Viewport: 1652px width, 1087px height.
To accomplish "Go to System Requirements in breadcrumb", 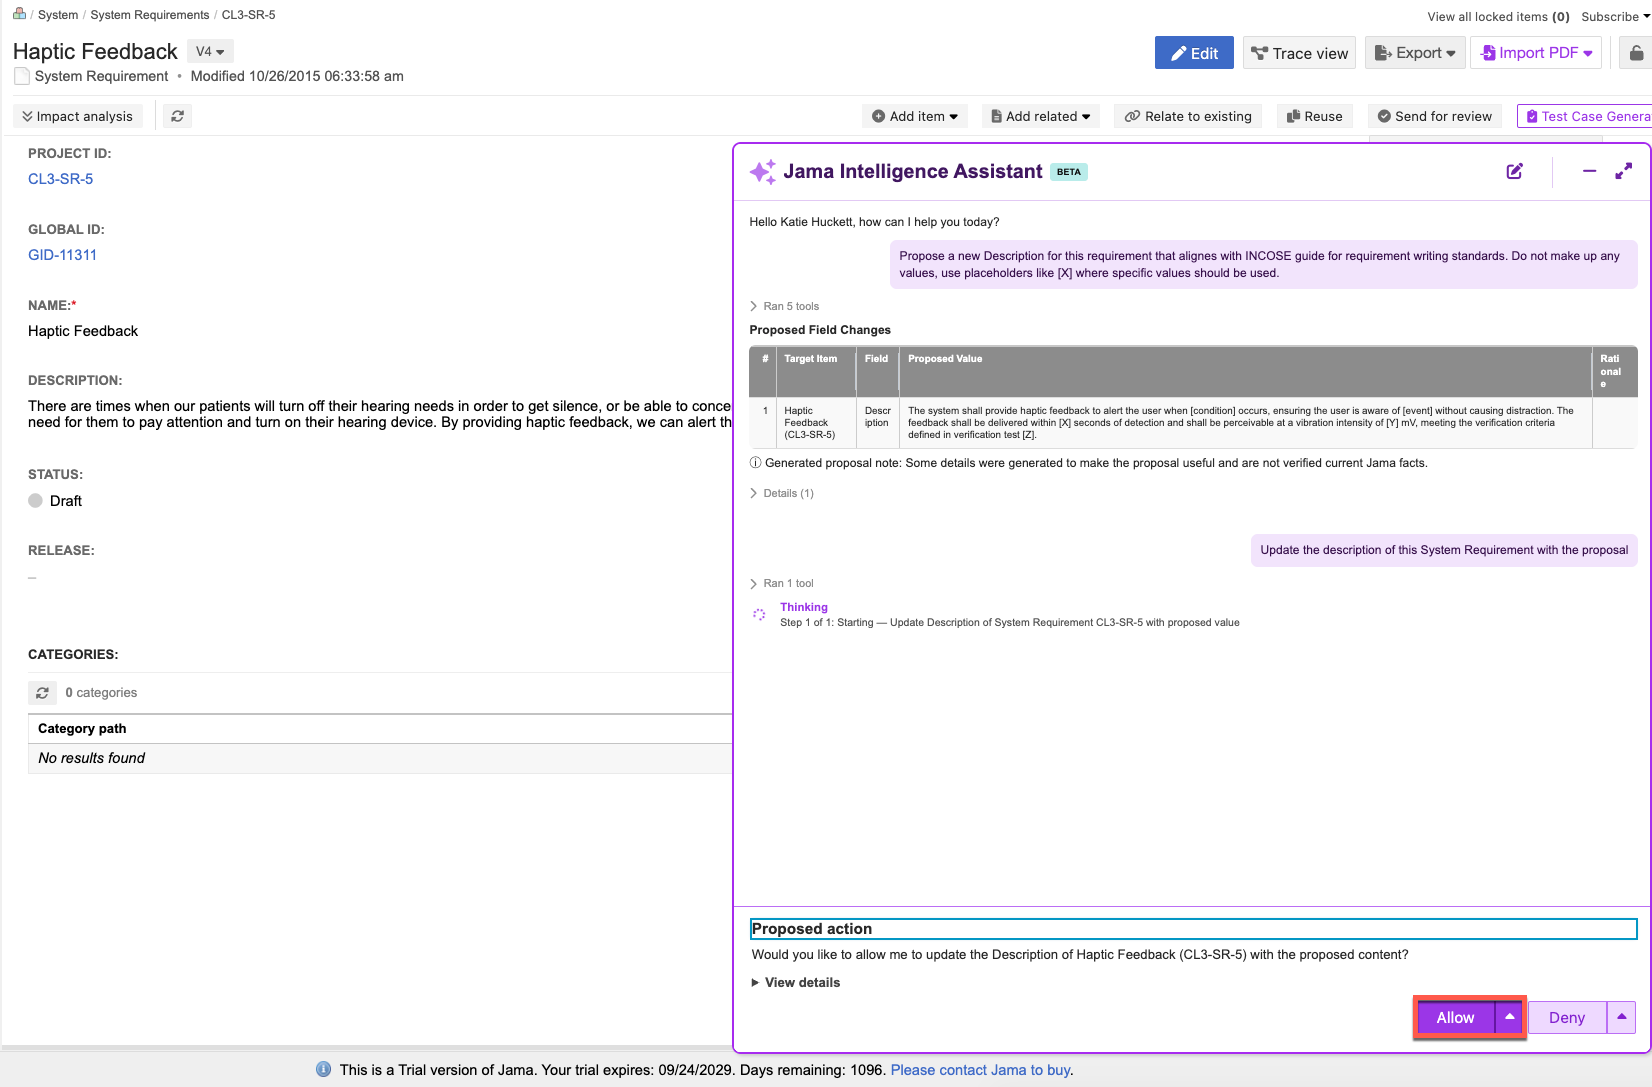I will tap(150, 14).
